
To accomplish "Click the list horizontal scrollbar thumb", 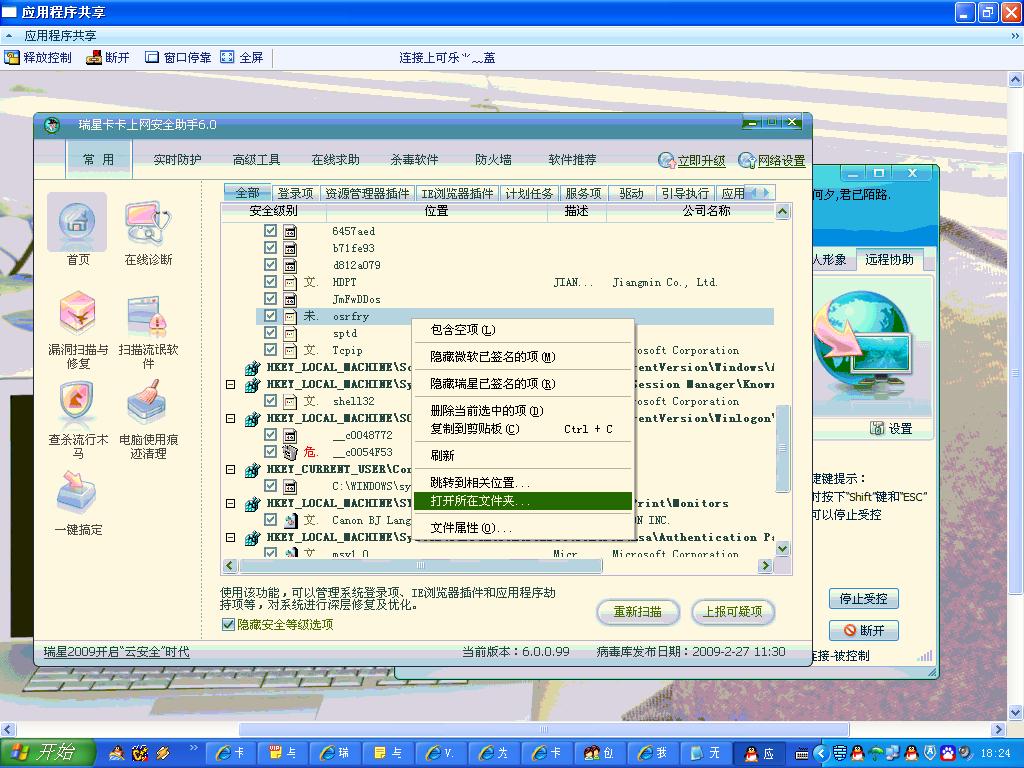I will click(x=421, y=566).
